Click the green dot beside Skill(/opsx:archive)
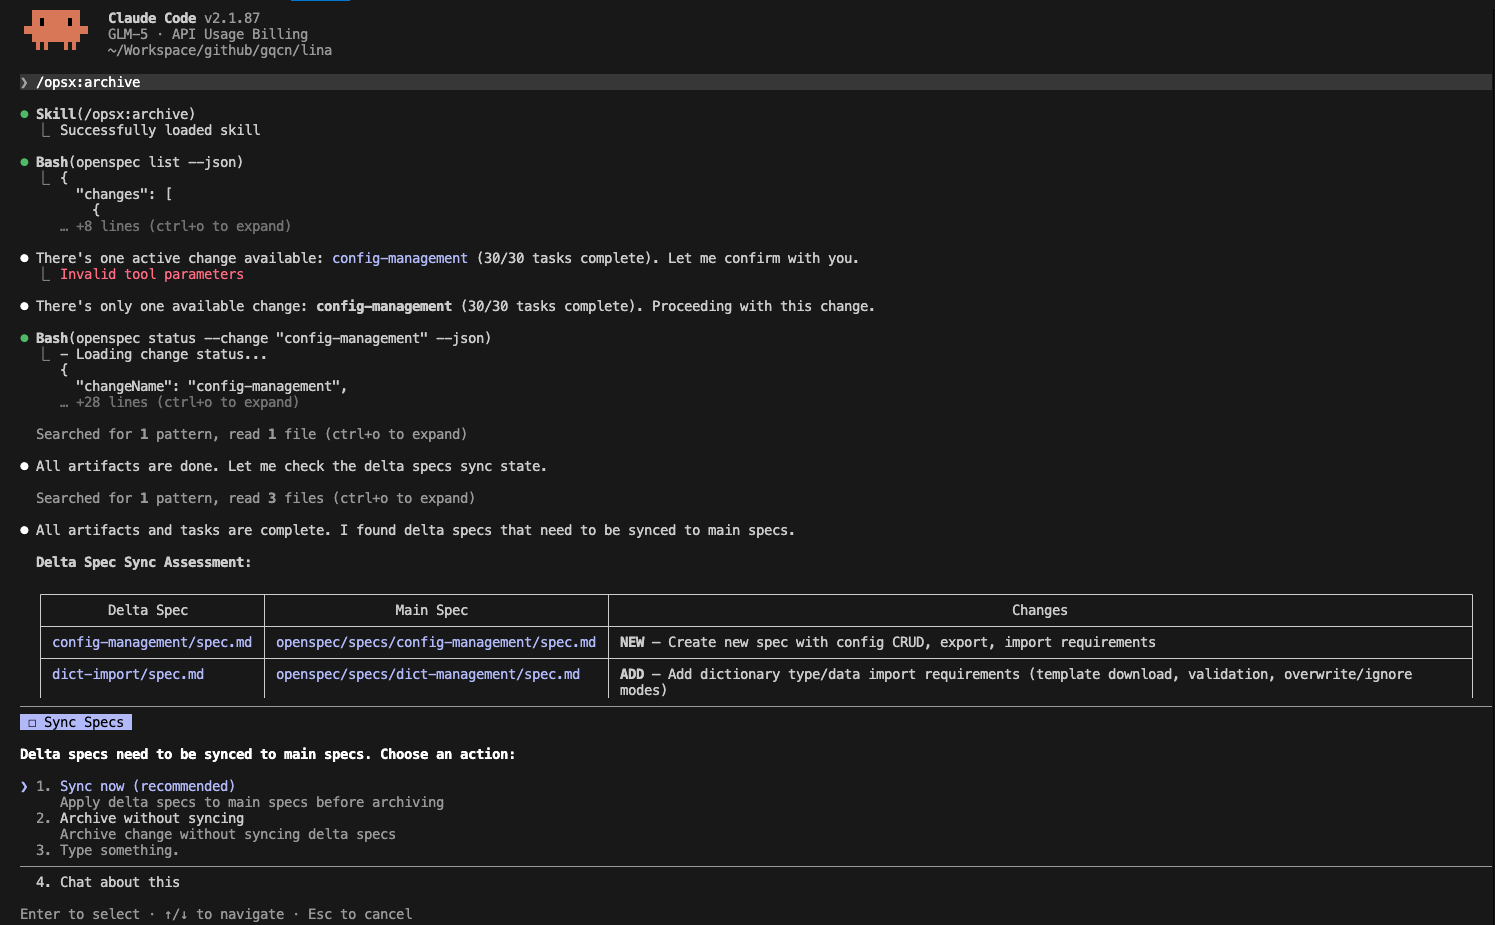 [x=23, y=113]
